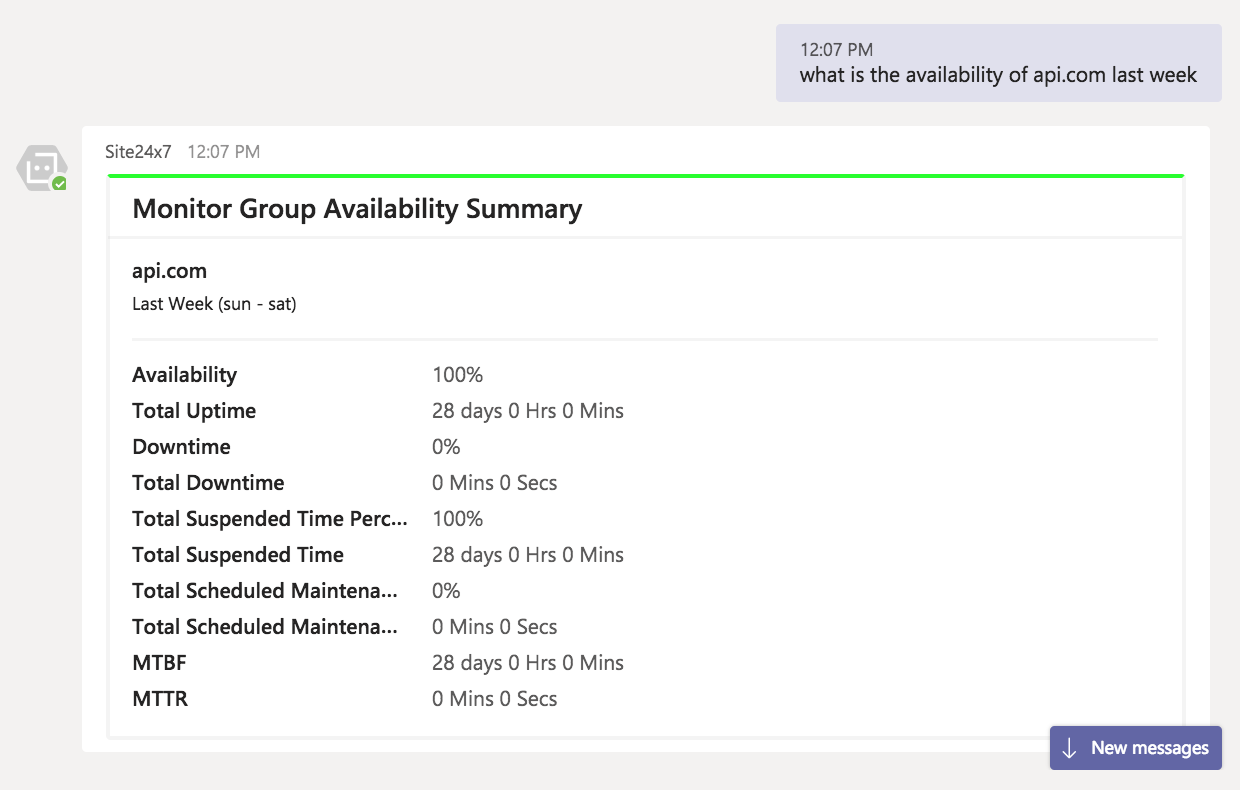This screenshot has width=1240, height=790.
Task: Click the Last Week (sun - sat) text
Action: [214, 304]
